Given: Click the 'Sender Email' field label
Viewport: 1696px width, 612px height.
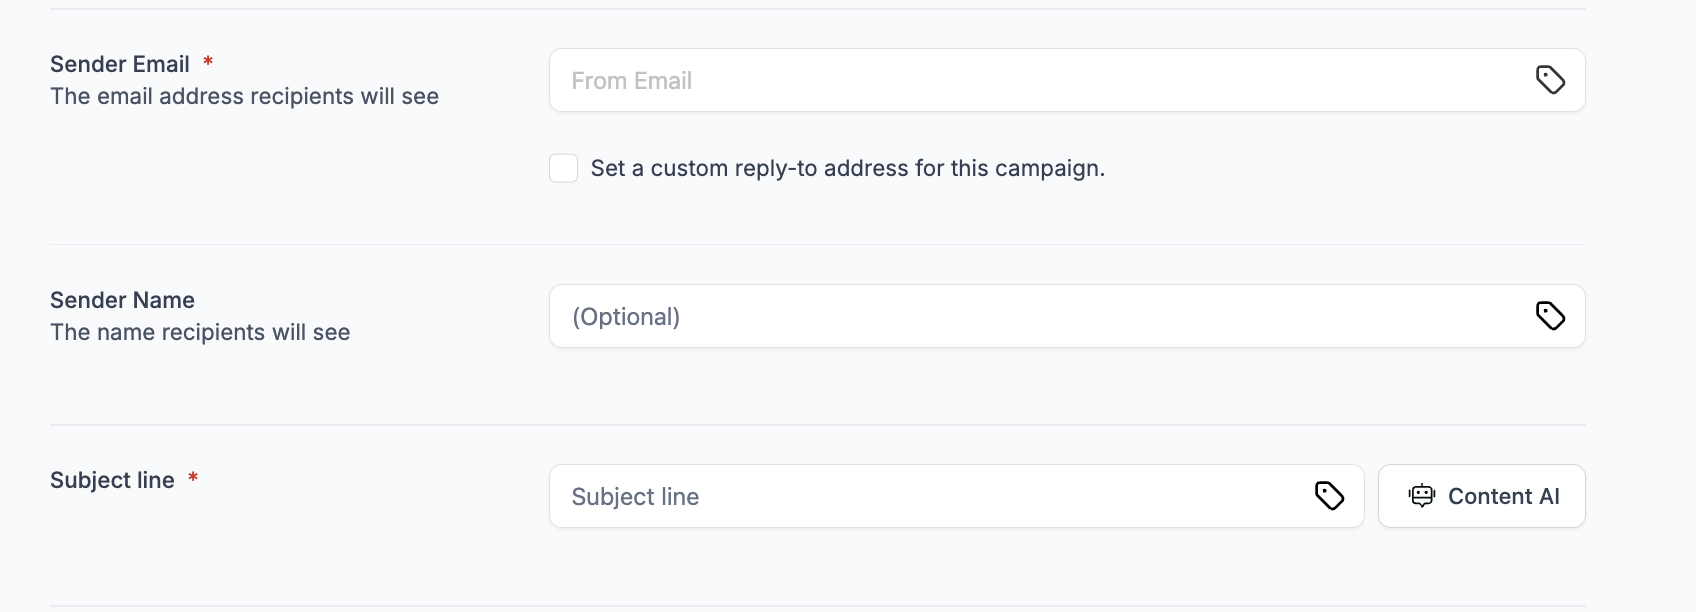Looking at the screenshot, I should [x=120, y=64].
